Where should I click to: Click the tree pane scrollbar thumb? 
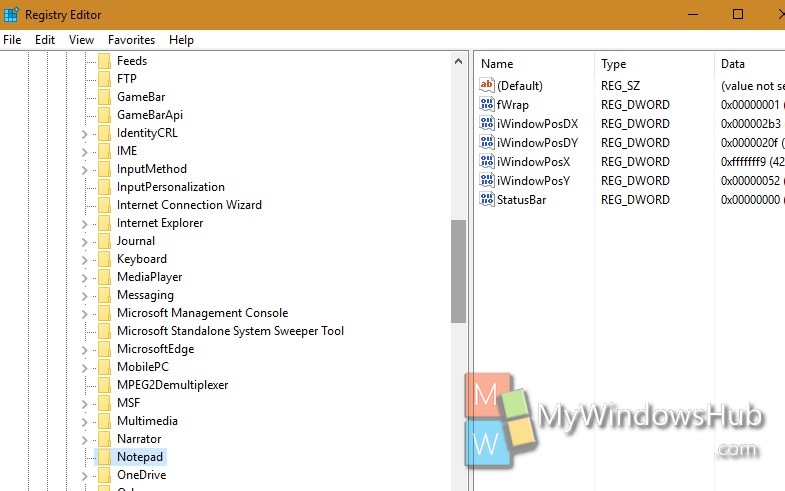pos(458,271)
